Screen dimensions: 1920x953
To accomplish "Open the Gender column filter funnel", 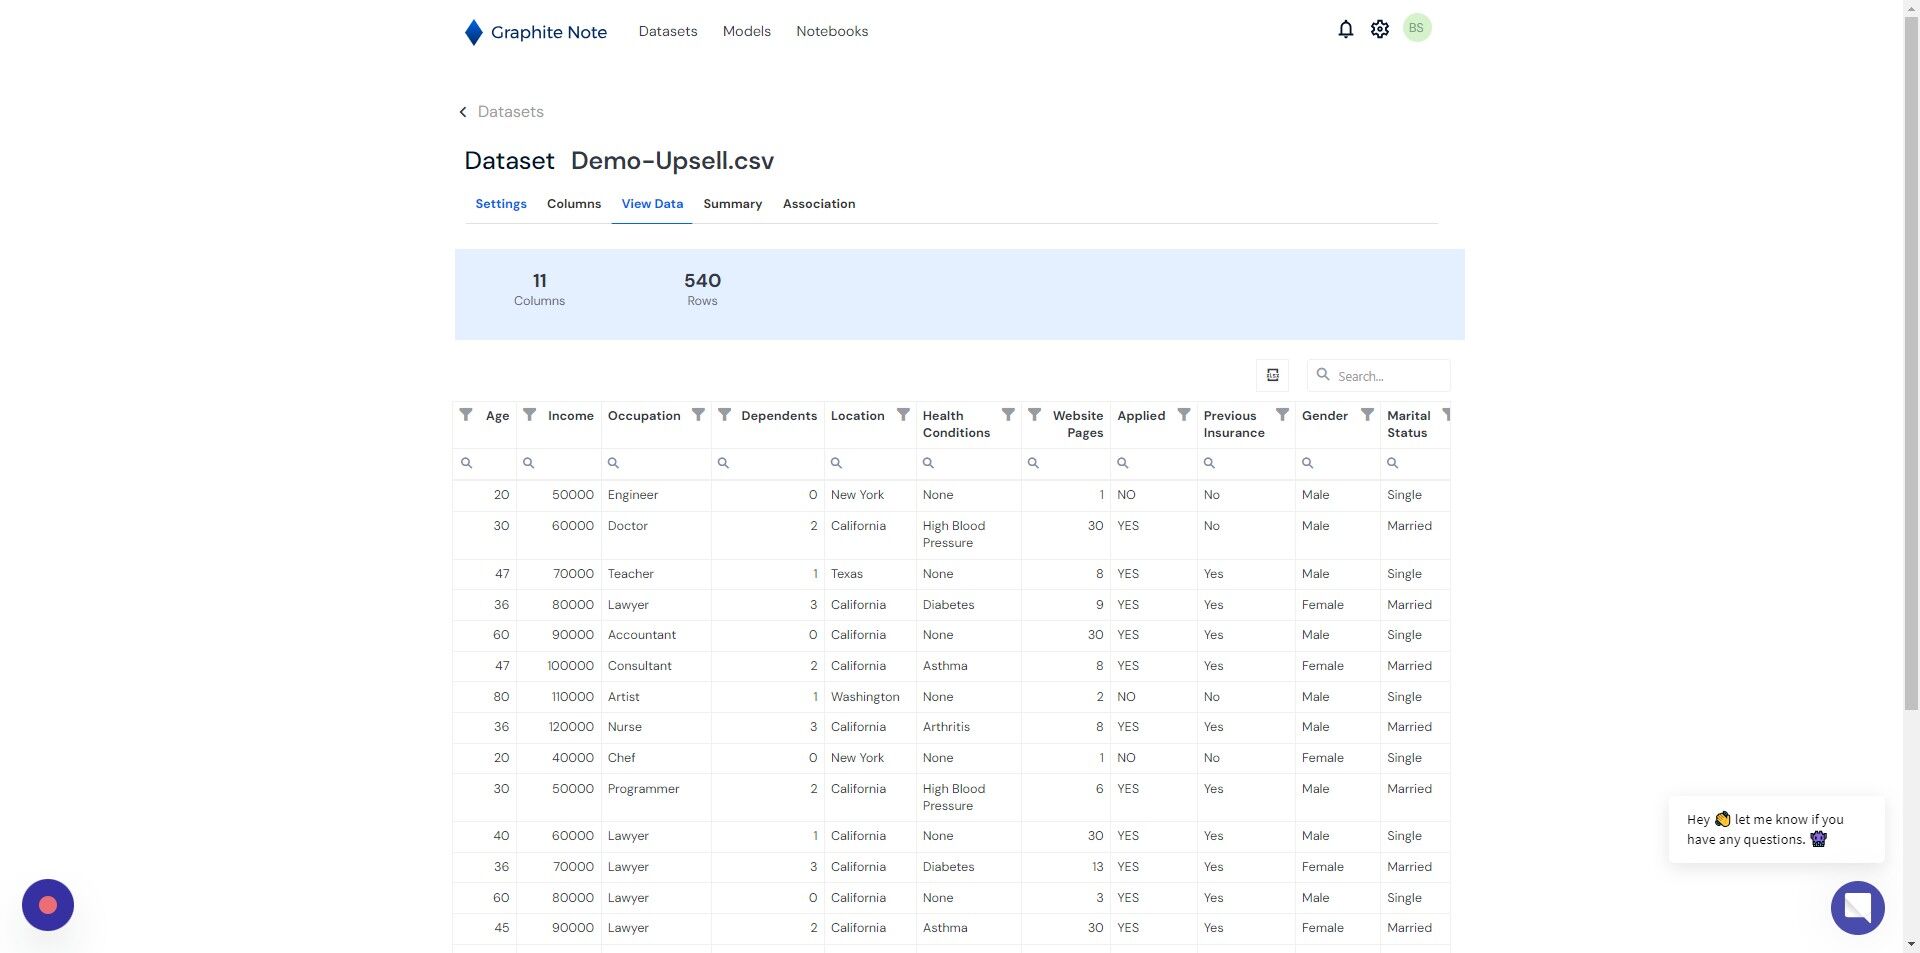I will click(1367, 414).
